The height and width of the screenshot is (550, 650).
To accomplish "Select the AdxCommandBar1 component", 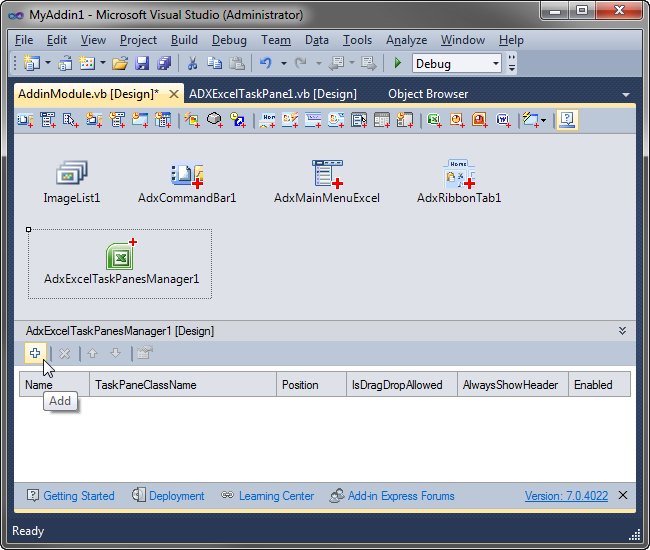I will click(187, 182).
